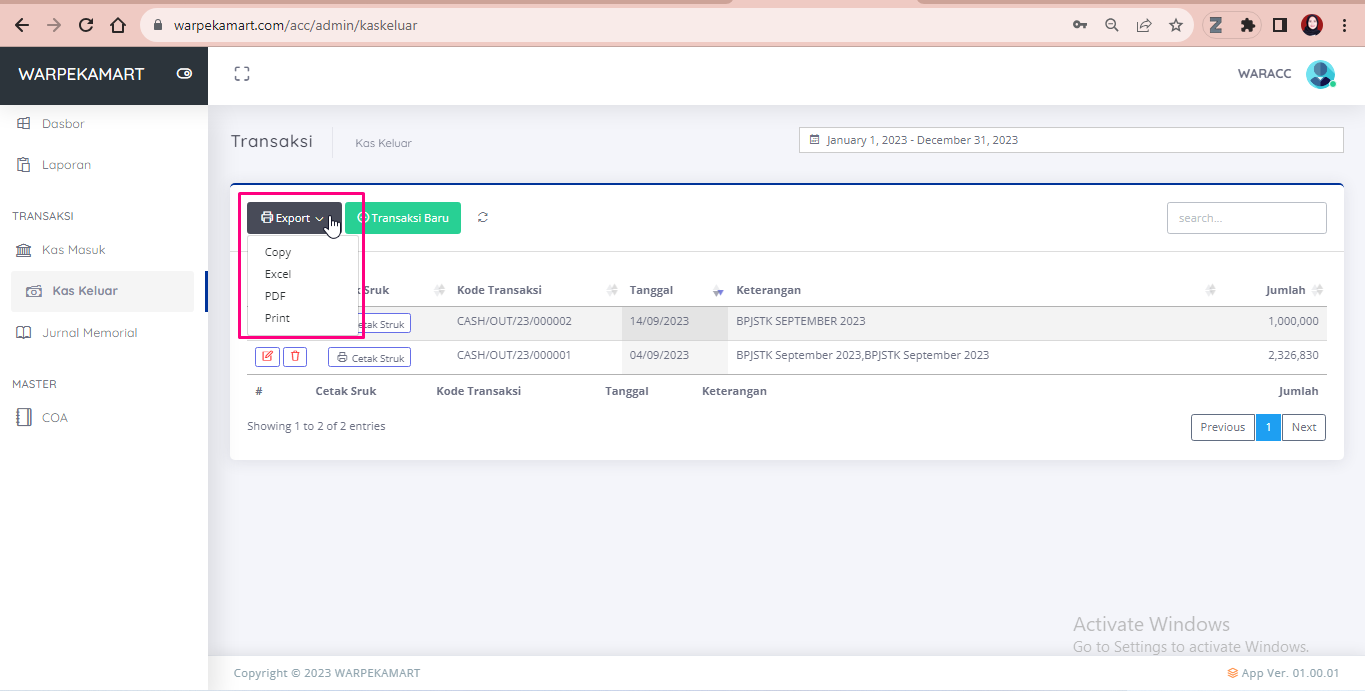This screenshot has height=691, width=1365.
Task: Open Chrome profile avatar
Action: 1312,25
